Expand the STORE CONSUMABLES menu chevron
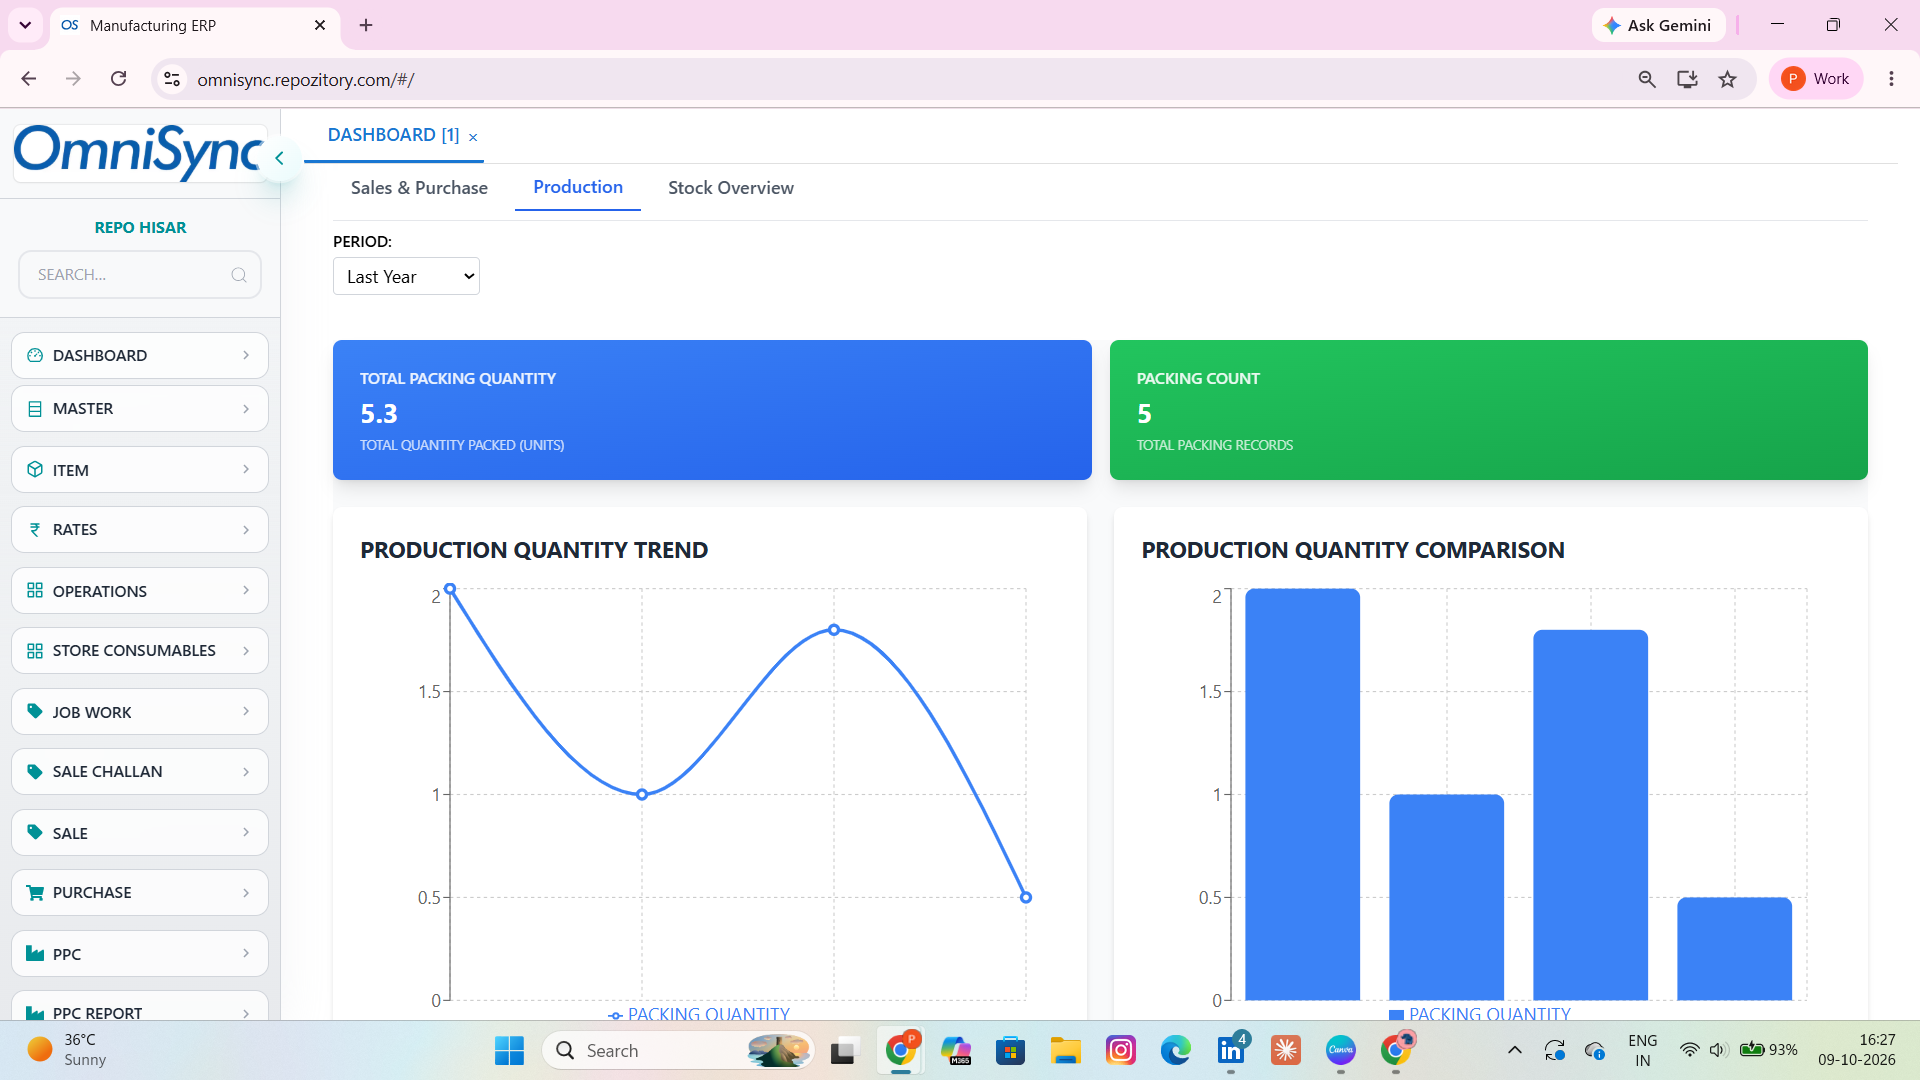Image resolution: width=1920 pixels, height=1080 pixels. (246, 651)
